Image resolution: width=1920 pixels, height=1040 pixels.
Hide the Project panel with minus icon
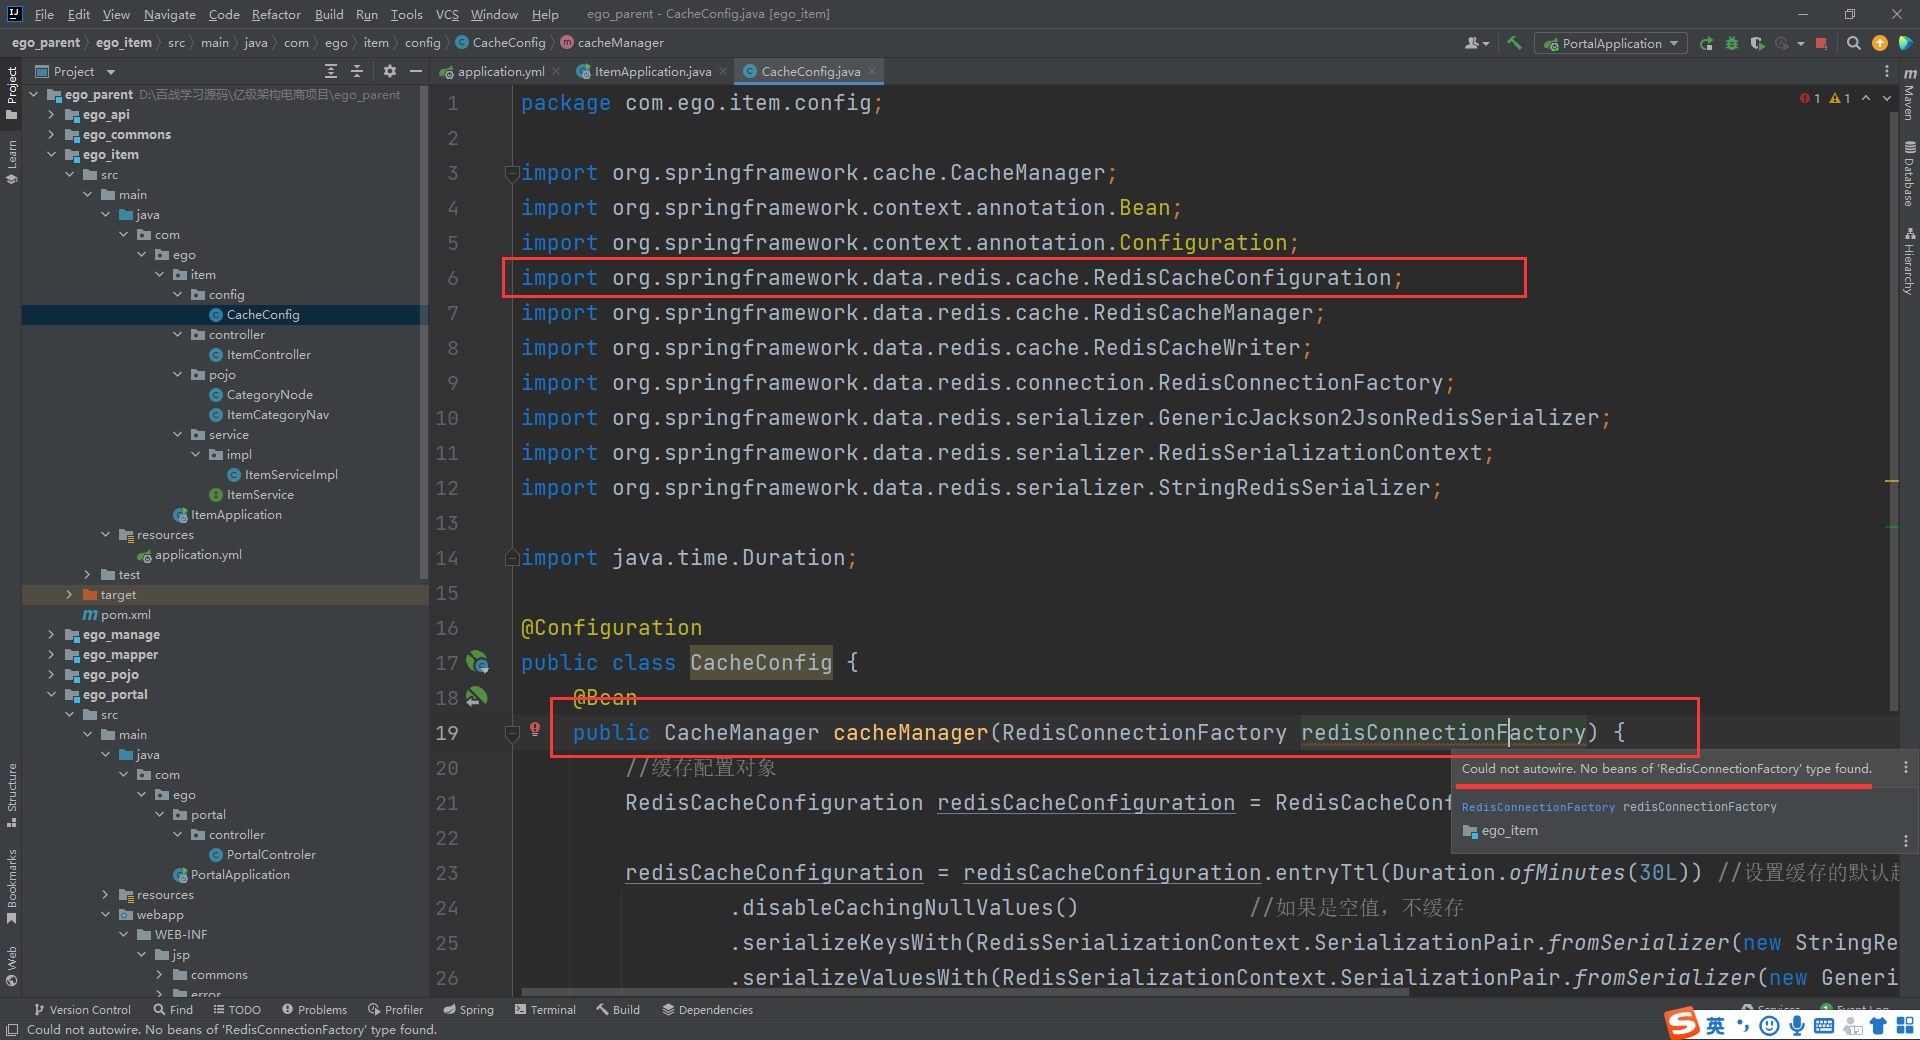point(416,71)
